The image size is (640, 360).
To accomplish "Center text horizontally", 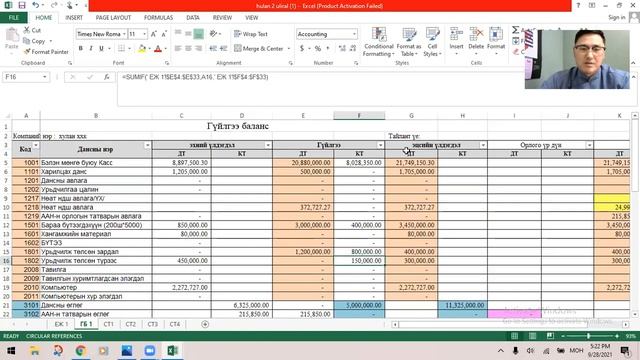I will click(x=188, y=49).
